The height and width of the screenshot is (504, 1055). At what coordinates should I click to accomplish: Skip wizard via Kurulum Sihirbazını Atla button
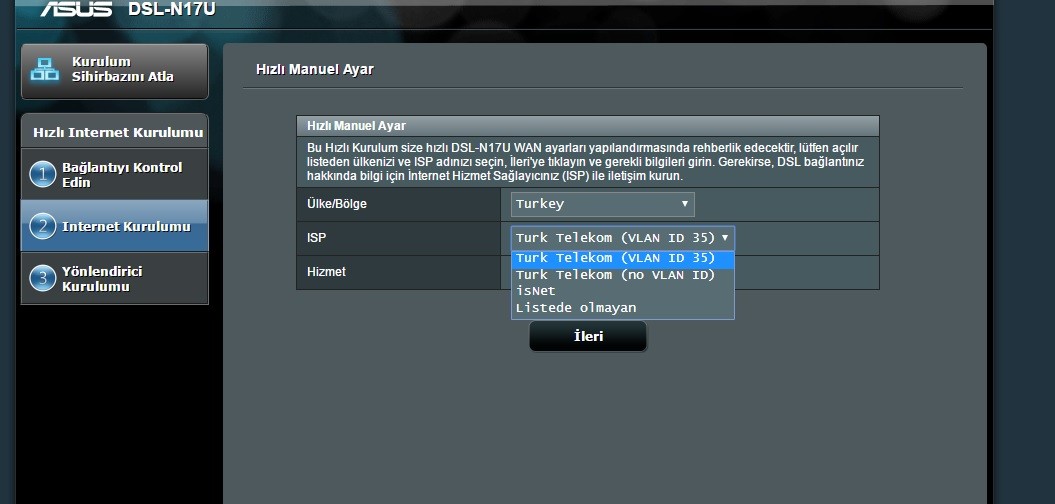point(114,71)
